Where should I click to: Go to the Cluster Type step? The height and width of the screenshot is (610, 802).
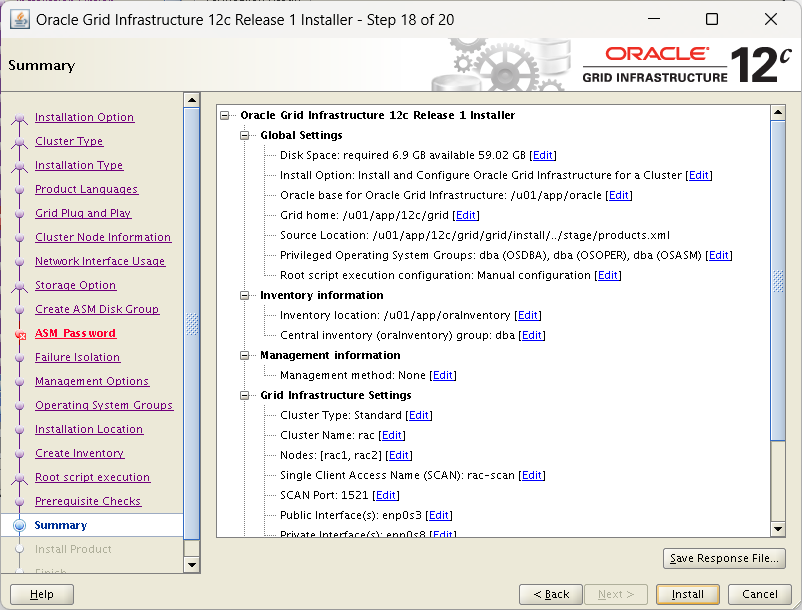tap(69, 141)
